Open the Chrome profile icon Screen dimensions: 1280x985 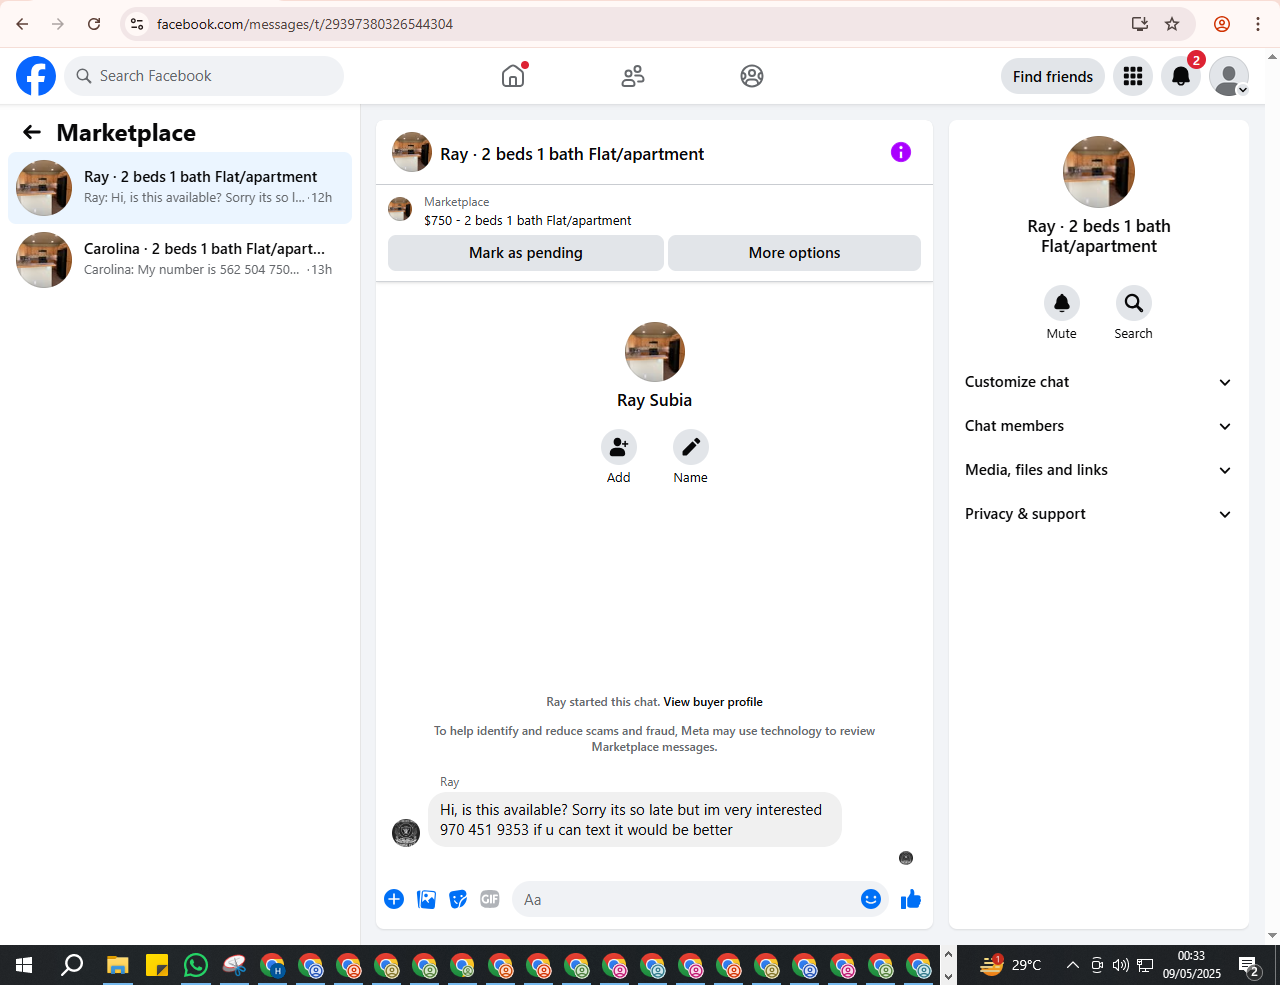tap(1222, 24)
